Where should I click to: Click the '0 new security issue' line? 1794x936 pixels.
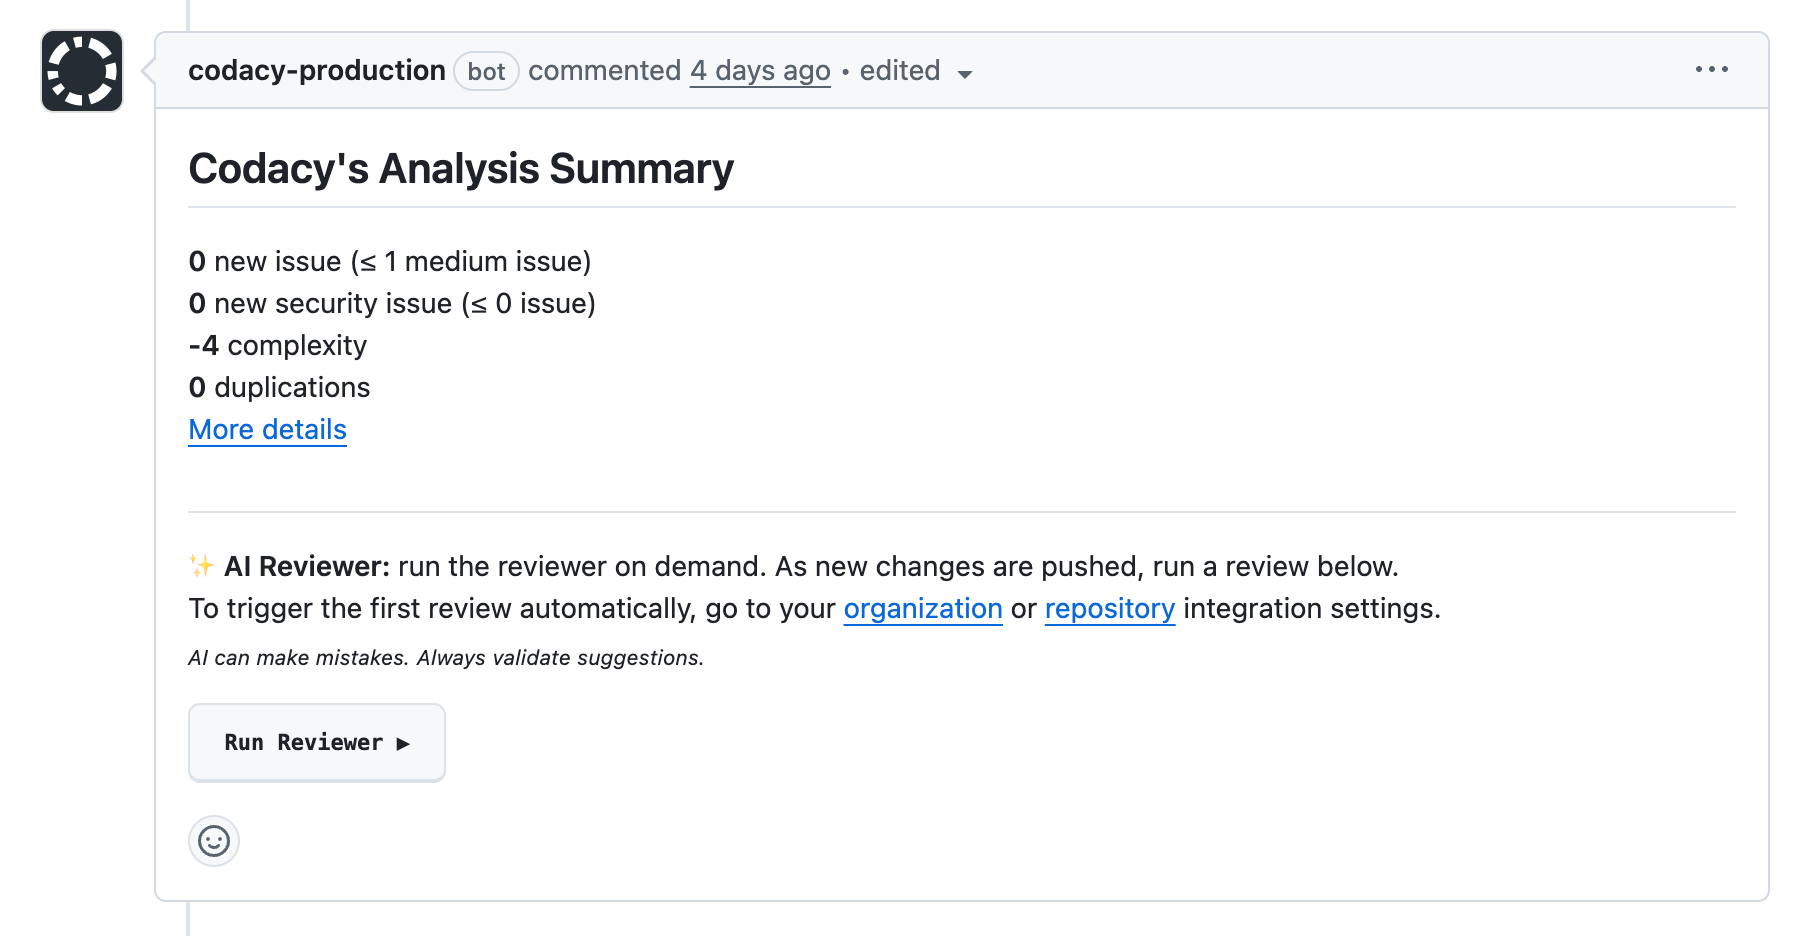pos(392,303)
